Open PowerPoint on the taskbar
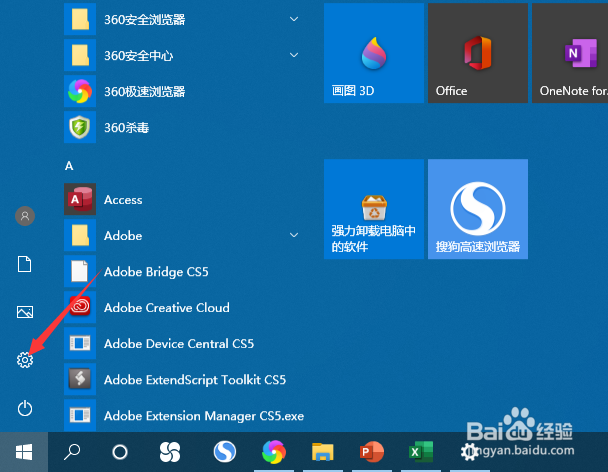 point(371,452)
